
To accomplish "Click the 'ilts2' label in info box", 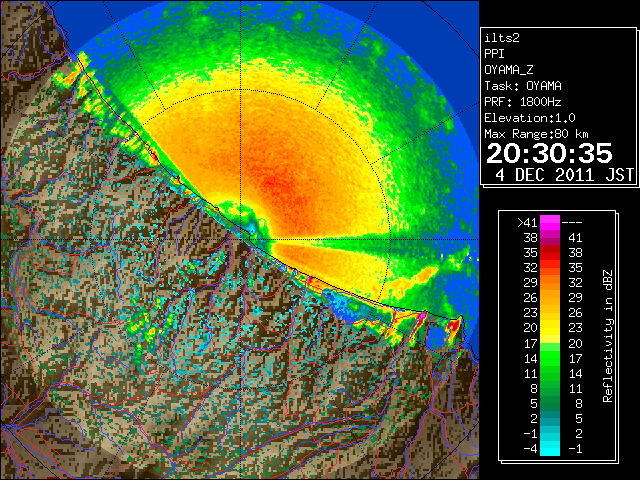I will tap(502, 38).
